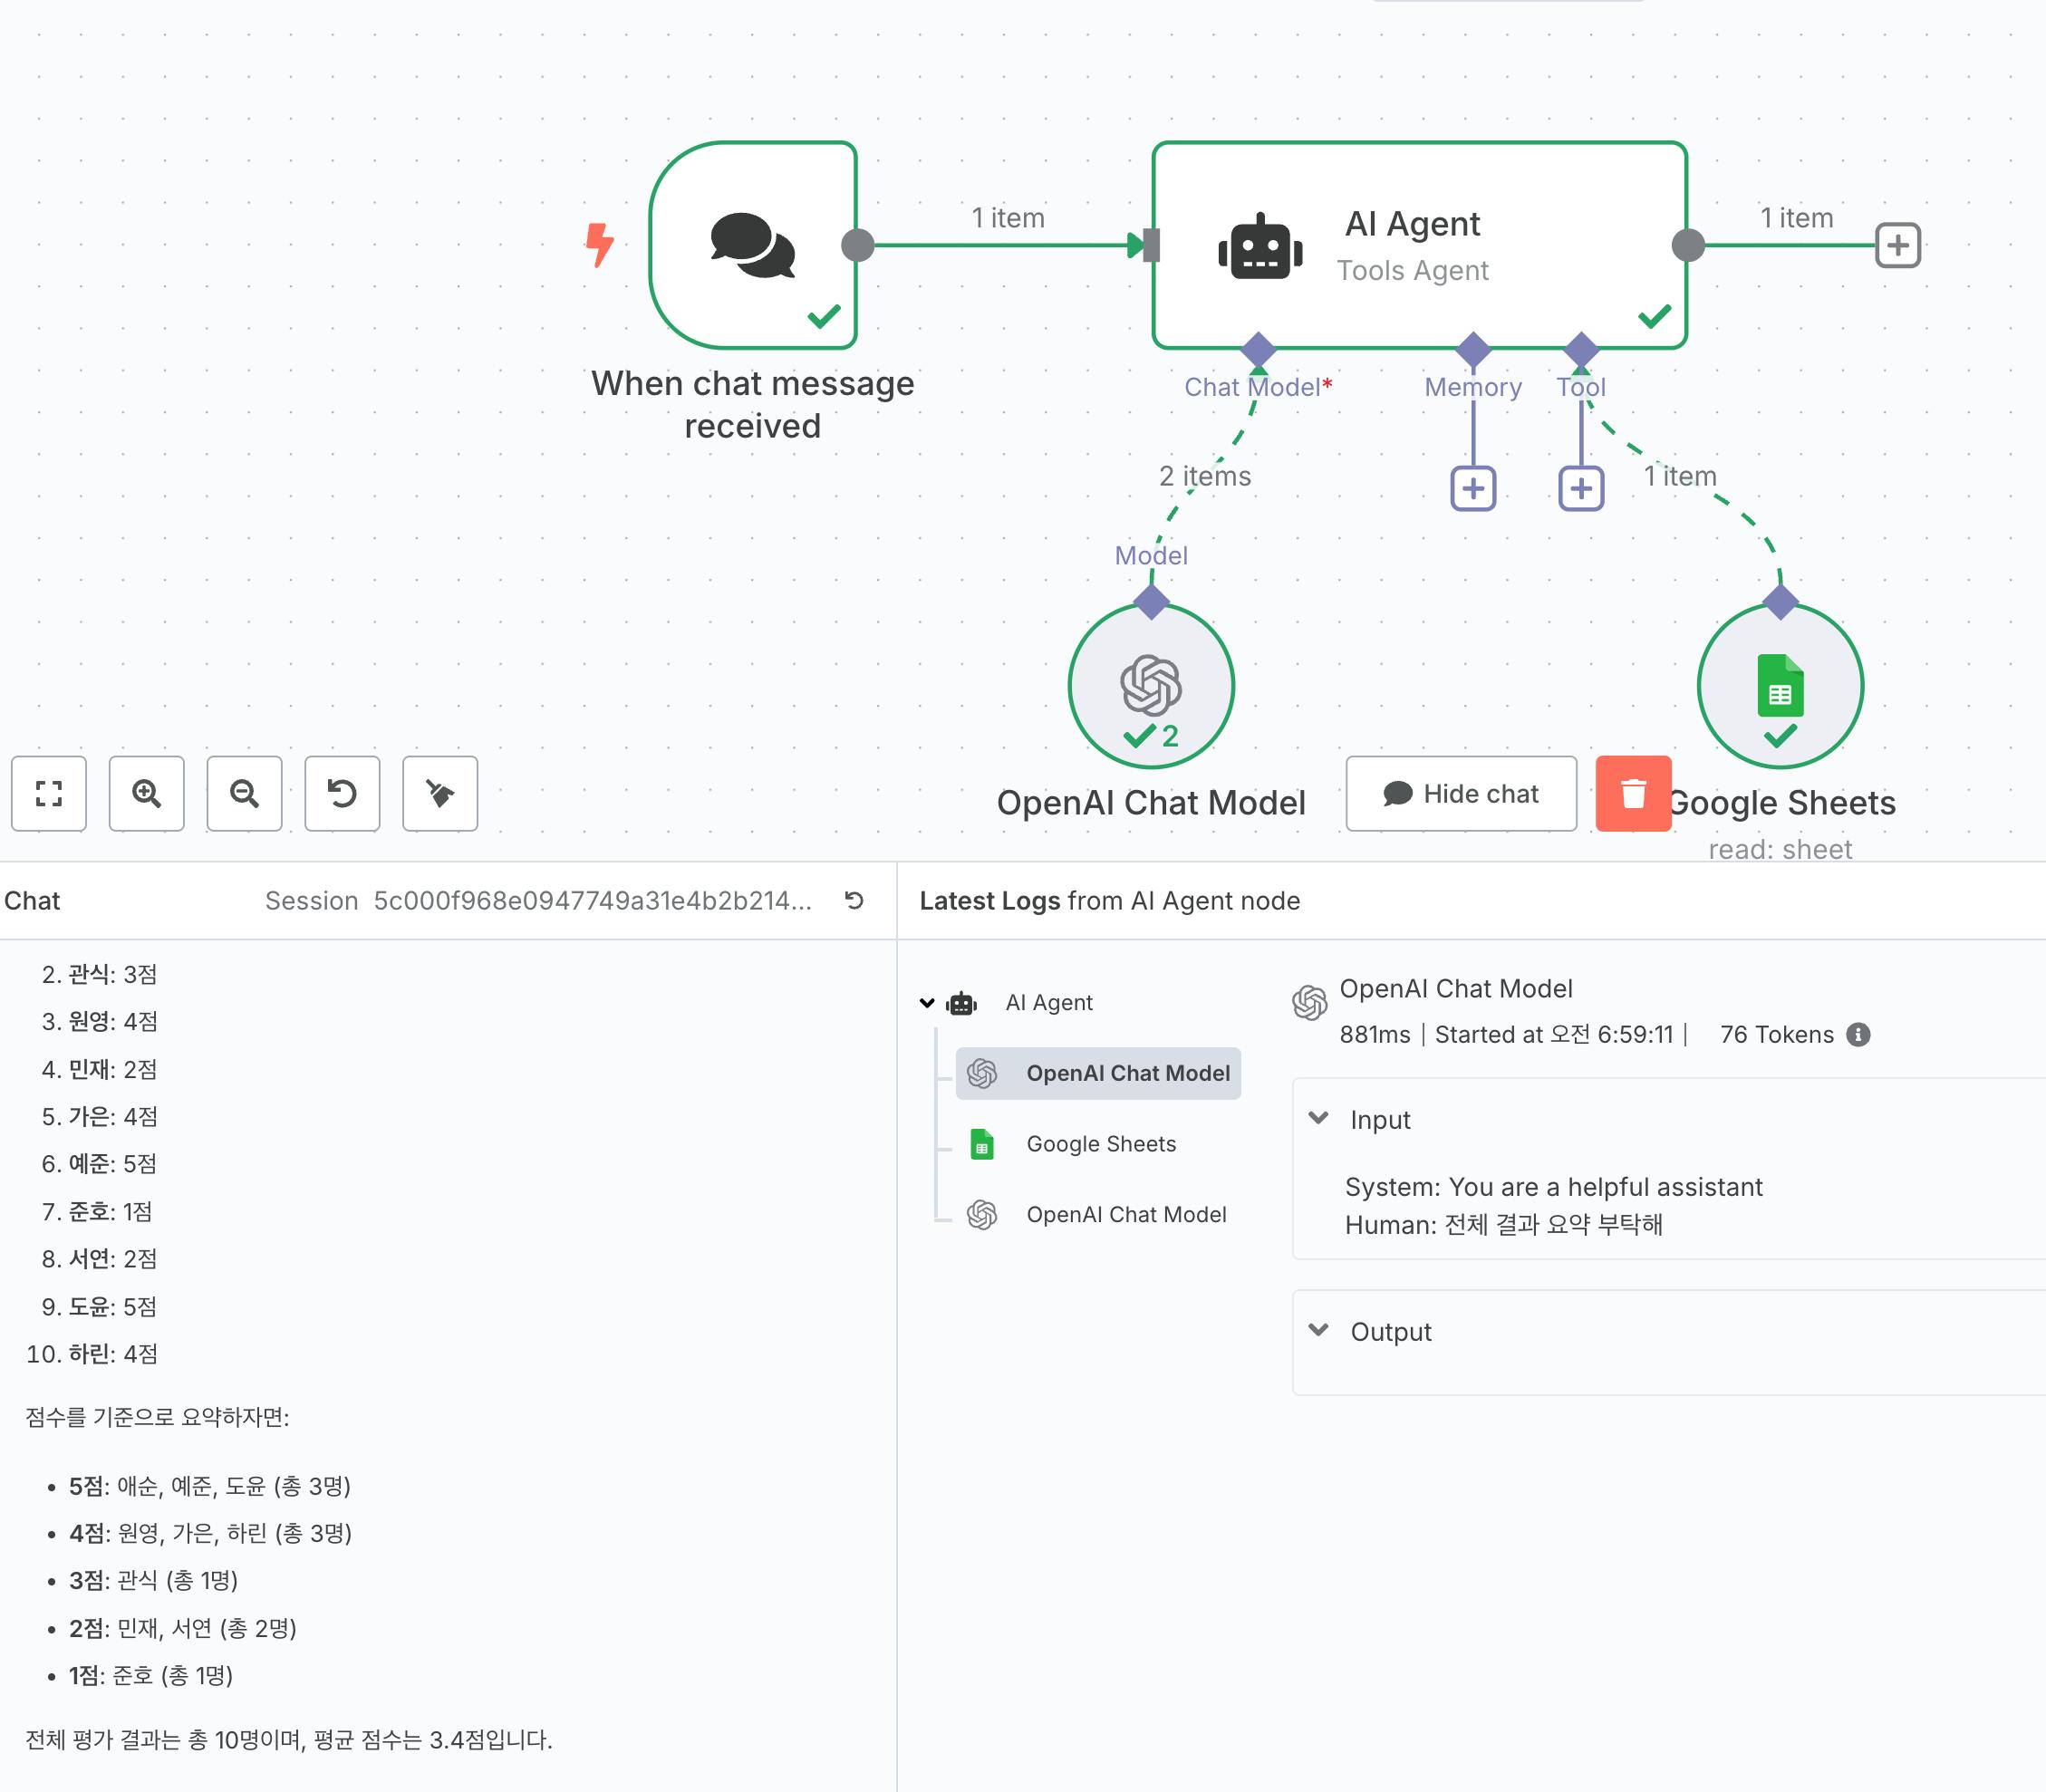This screenshot has width=2046, height=1792.
Task: Click the read: sheet node subtitle
Action: 1780,849
